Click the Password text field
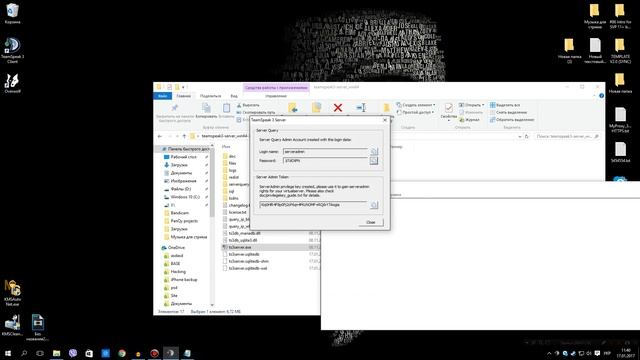This screenshot has width=640, height=360. 325,161
